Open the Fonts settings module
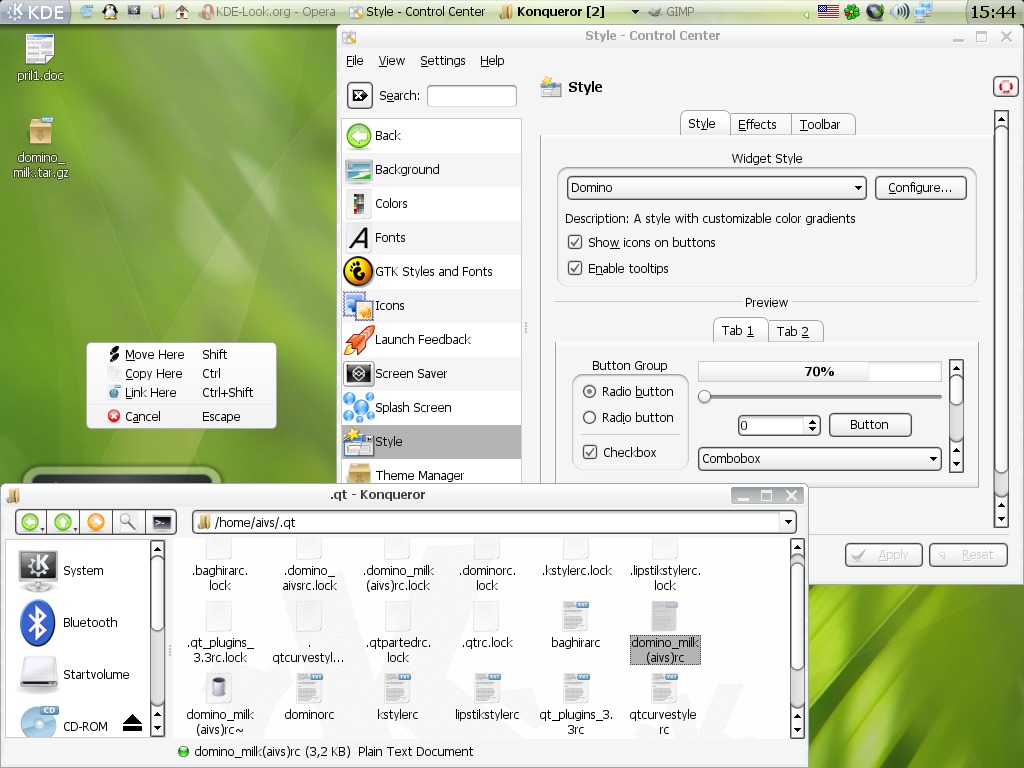1024x768 pixels. pos(432,238)
